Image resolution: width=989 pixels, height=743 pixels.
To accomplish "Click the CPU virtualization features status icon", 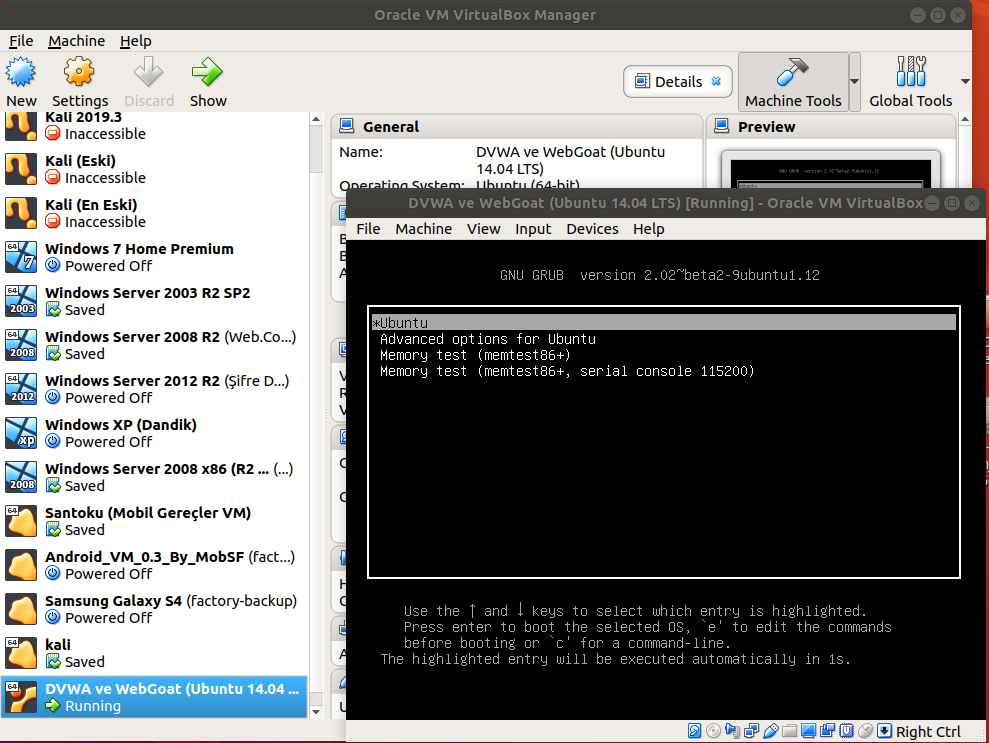I will [846, 731].
